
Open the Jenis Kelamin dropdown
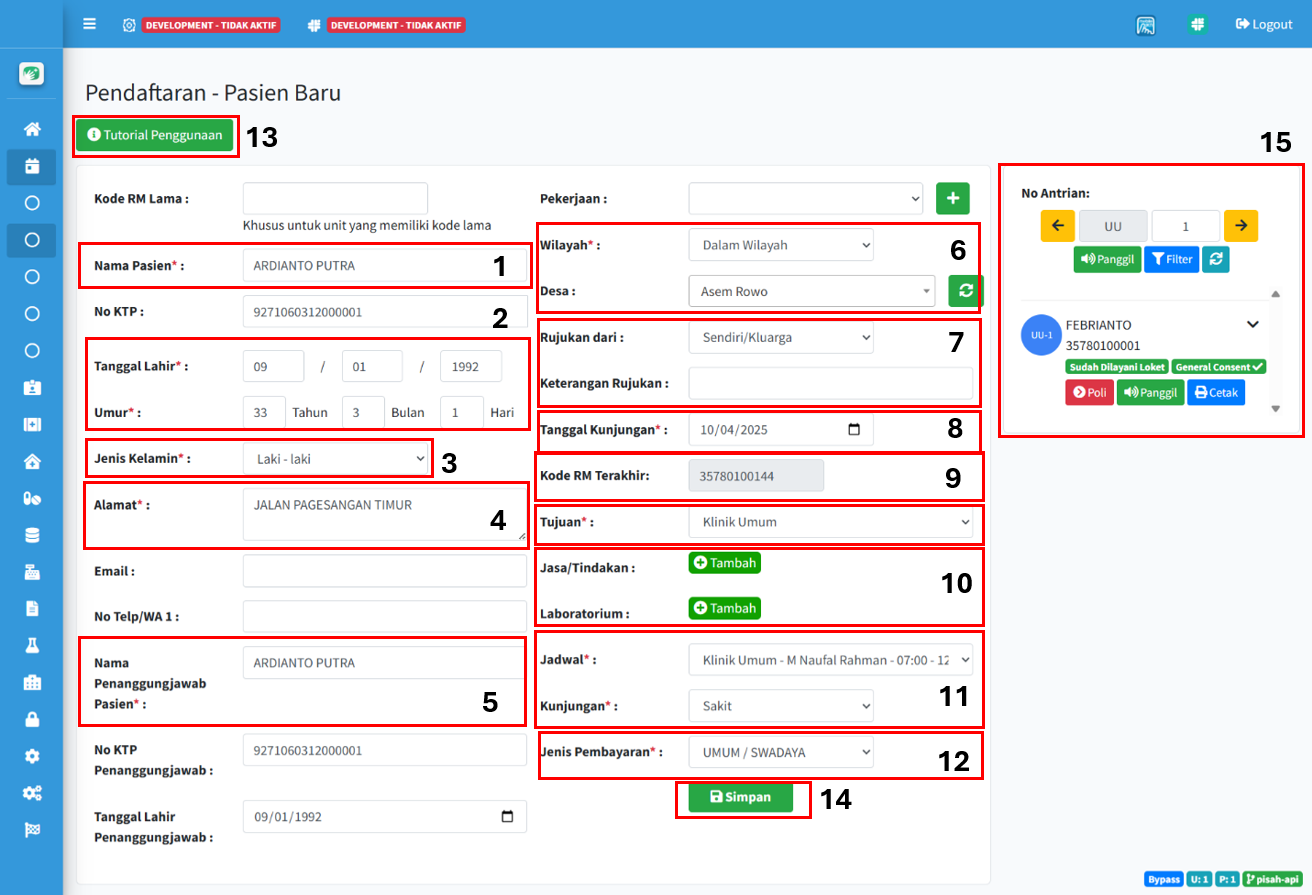click(337, 460)
